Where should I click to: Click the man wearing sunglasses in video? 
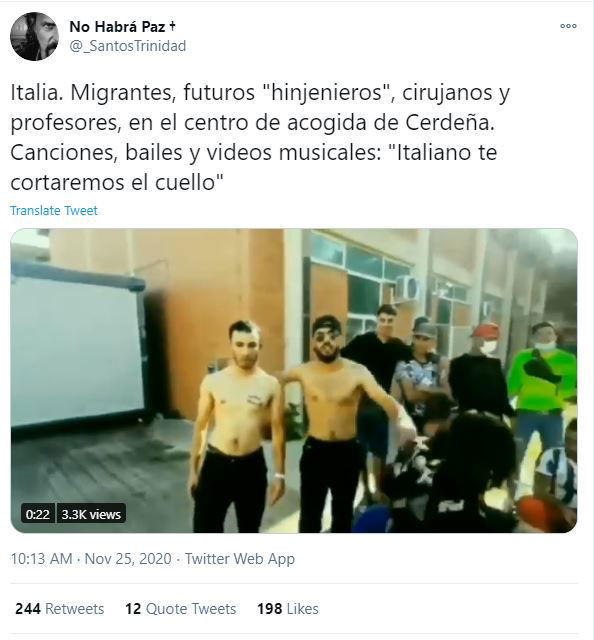pyautogui.click(x=331, y=420)
